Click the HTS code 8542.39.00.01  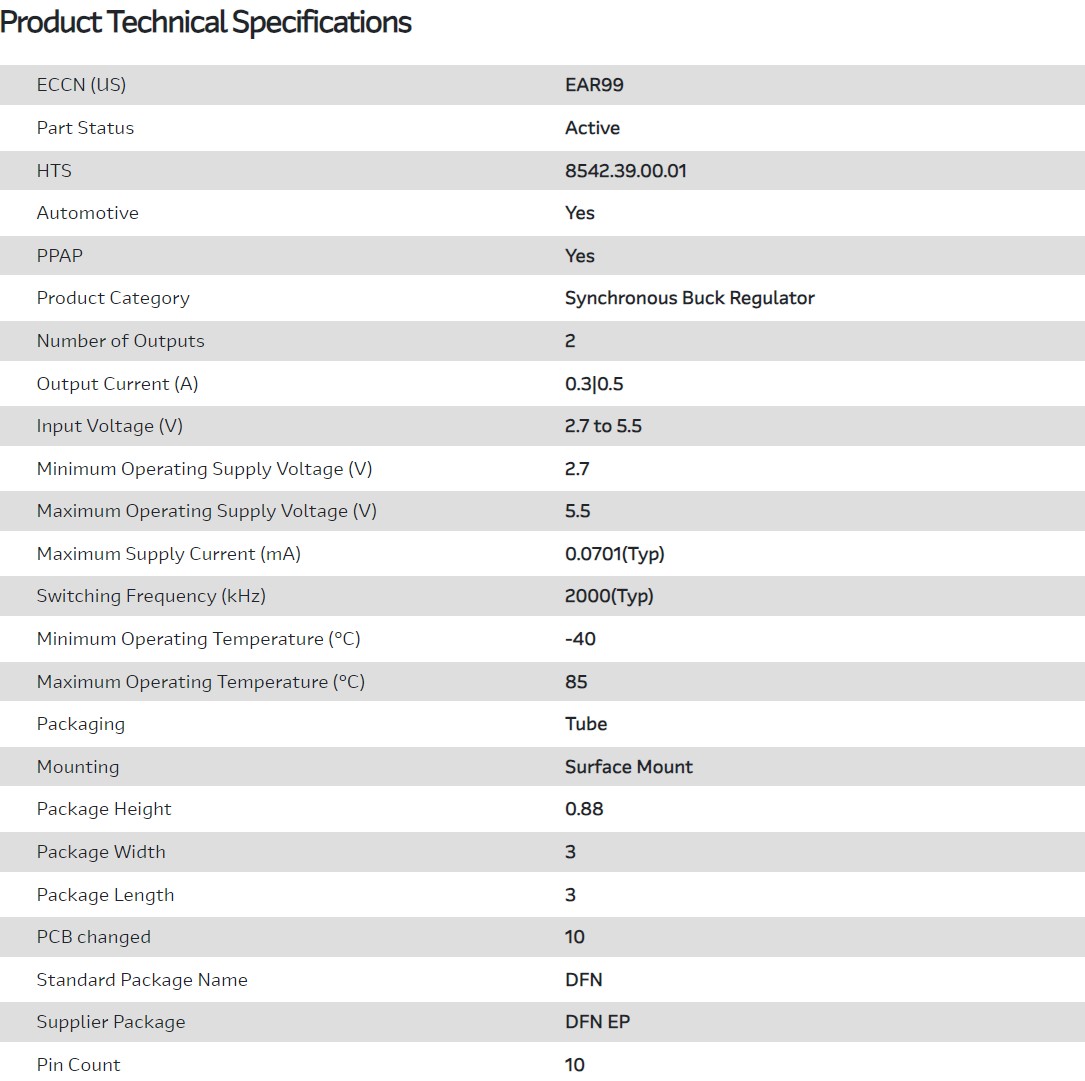626,171
